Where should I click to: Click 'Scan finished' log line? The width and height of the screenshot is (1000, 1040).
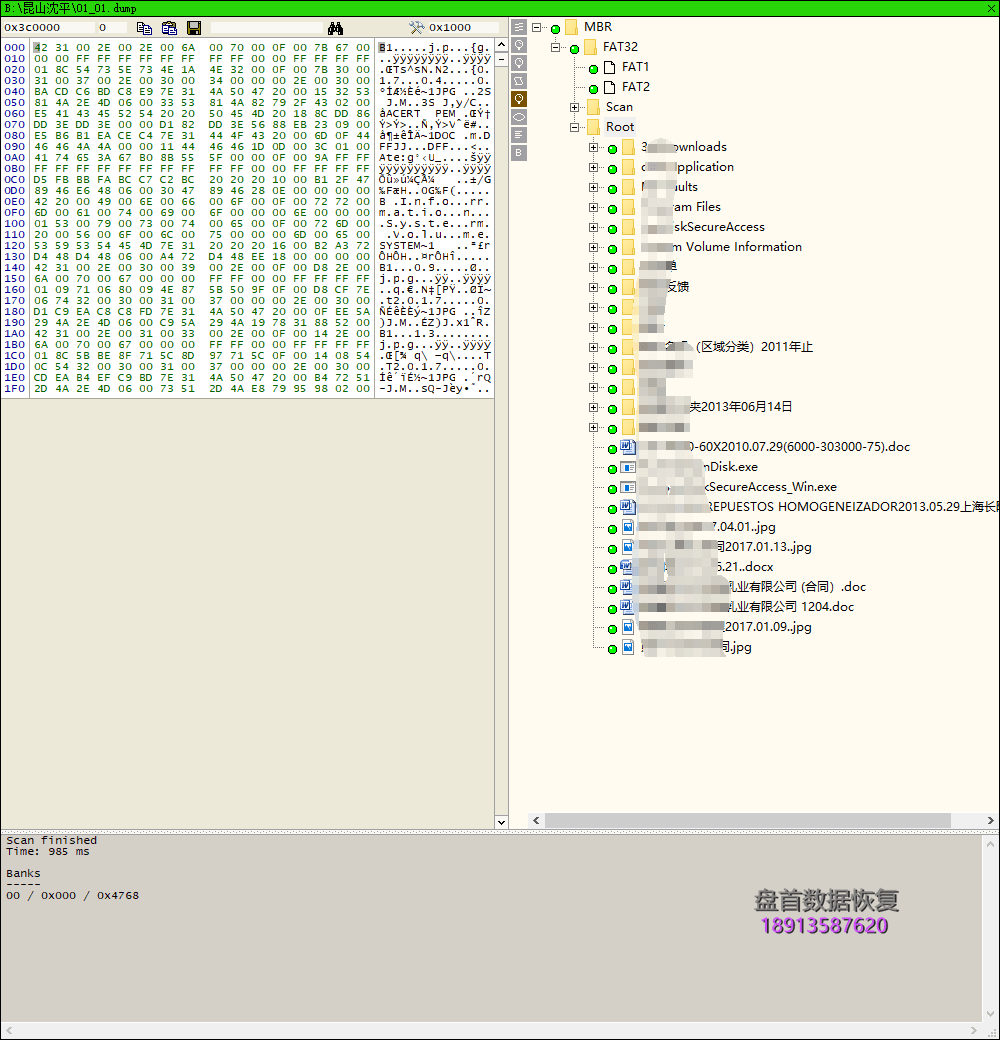point(51,840)
